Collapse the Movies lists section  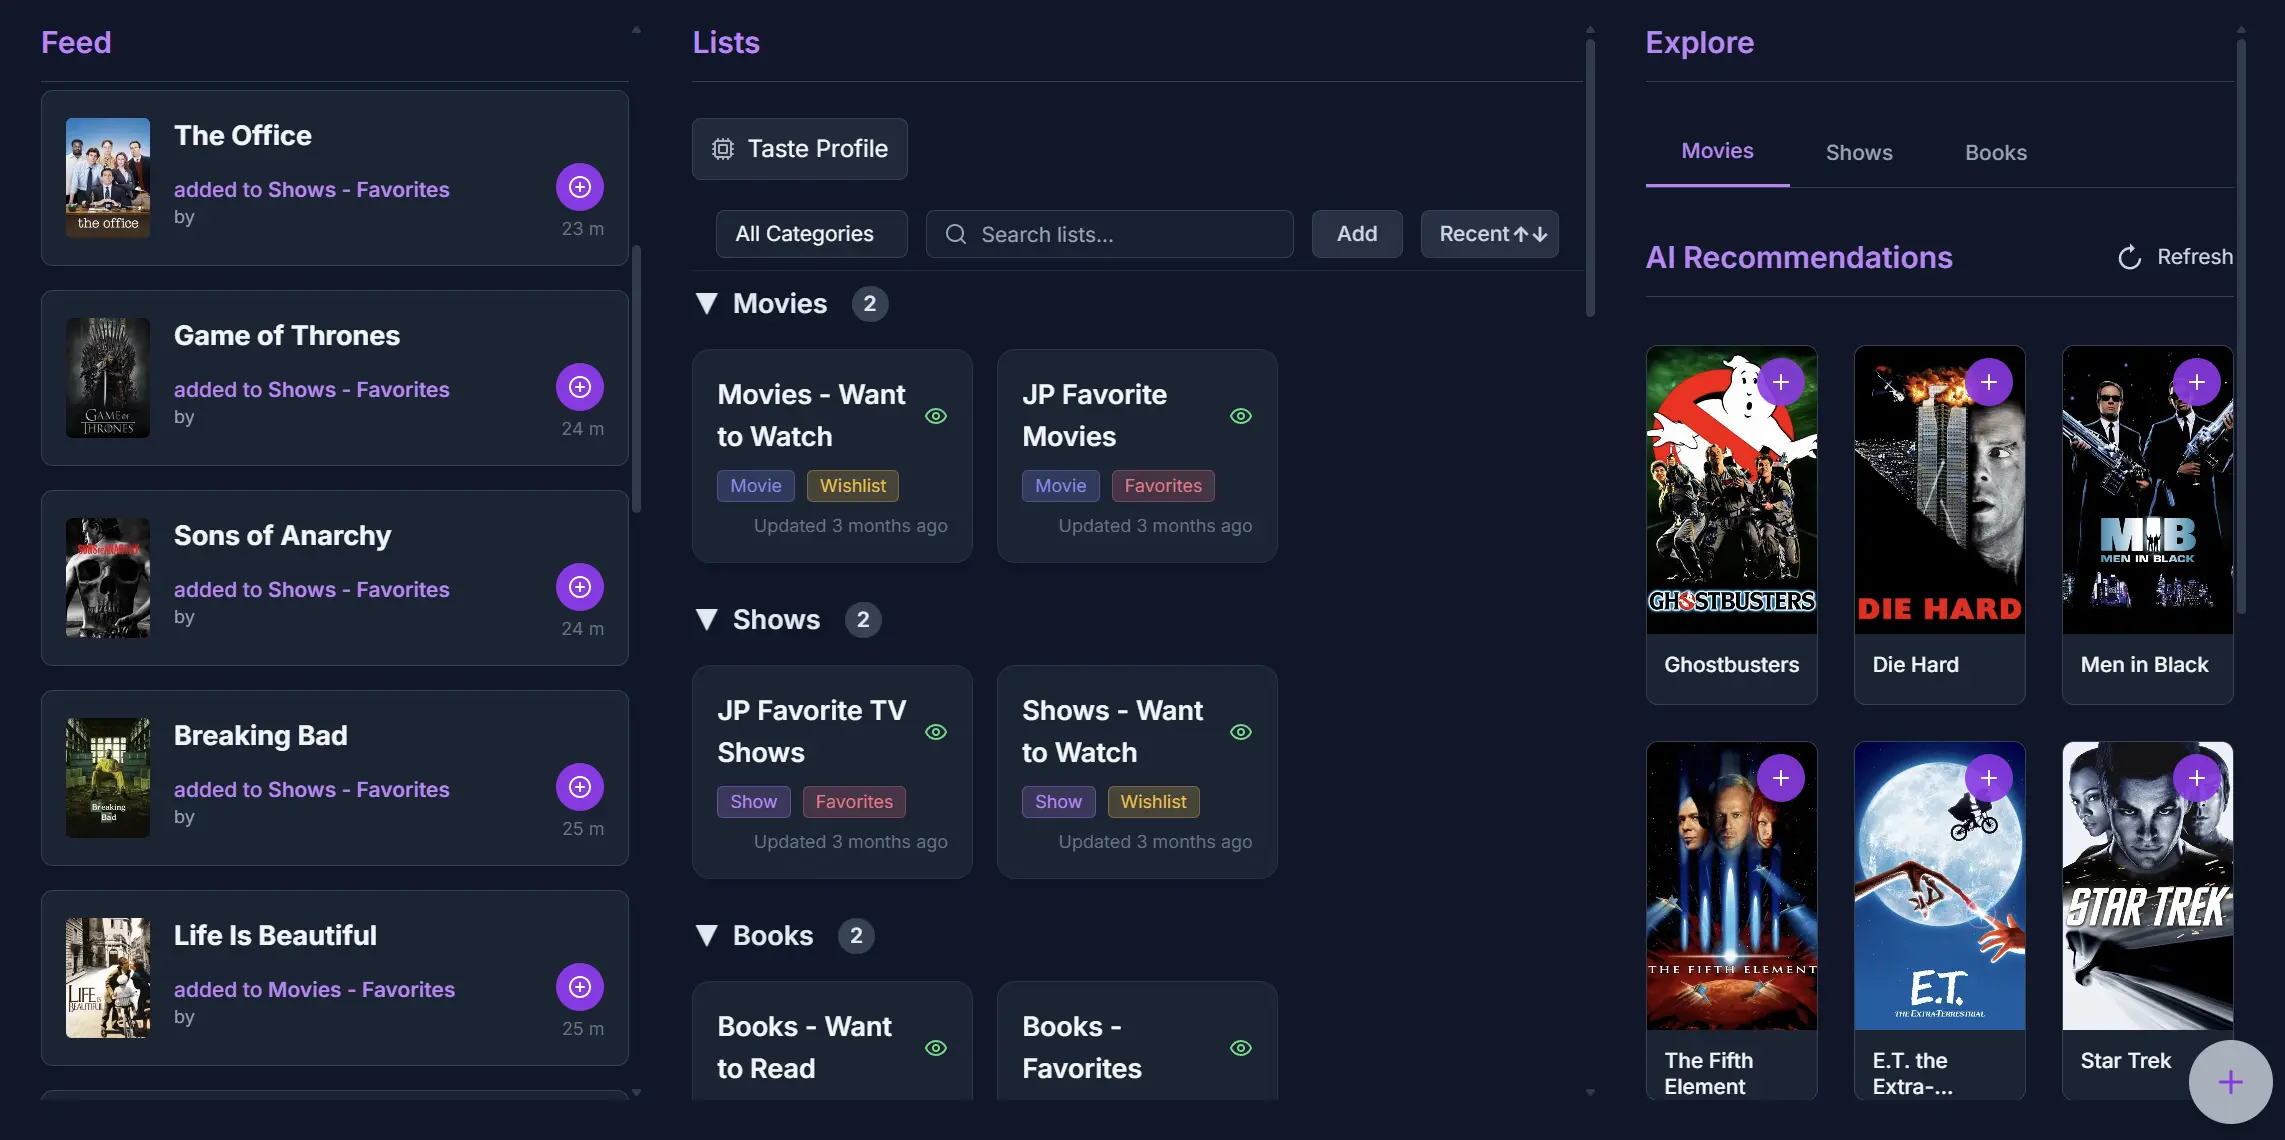pyautogui.click(x=707, y=303)
